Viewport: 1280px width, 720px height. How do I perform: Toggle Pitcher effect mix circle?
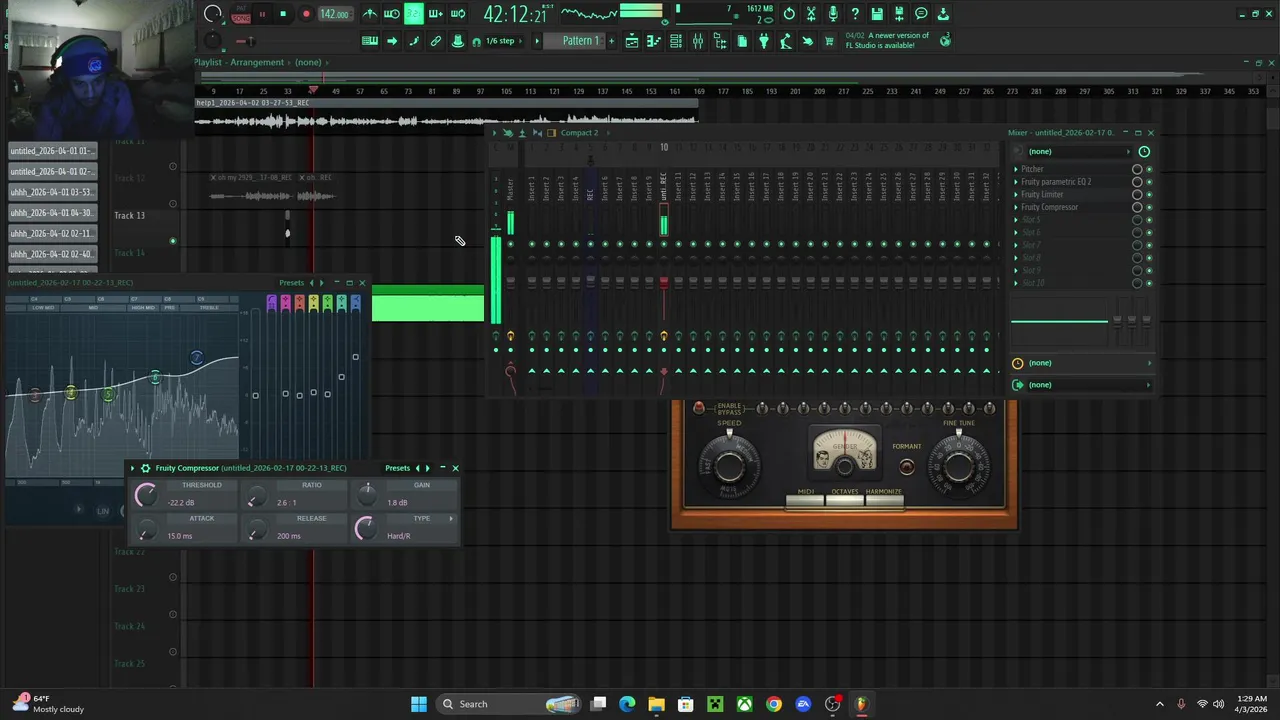click(x=1137, y=169)
